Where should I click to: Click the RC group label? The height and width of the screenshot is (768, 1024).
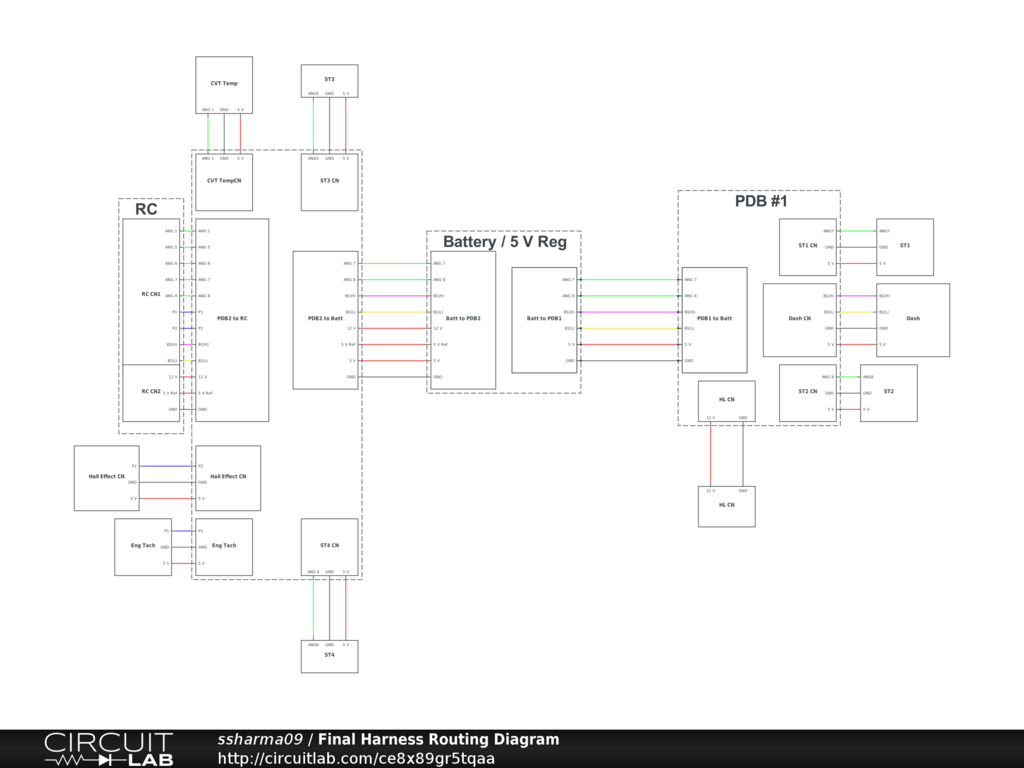tap(146, 210)
